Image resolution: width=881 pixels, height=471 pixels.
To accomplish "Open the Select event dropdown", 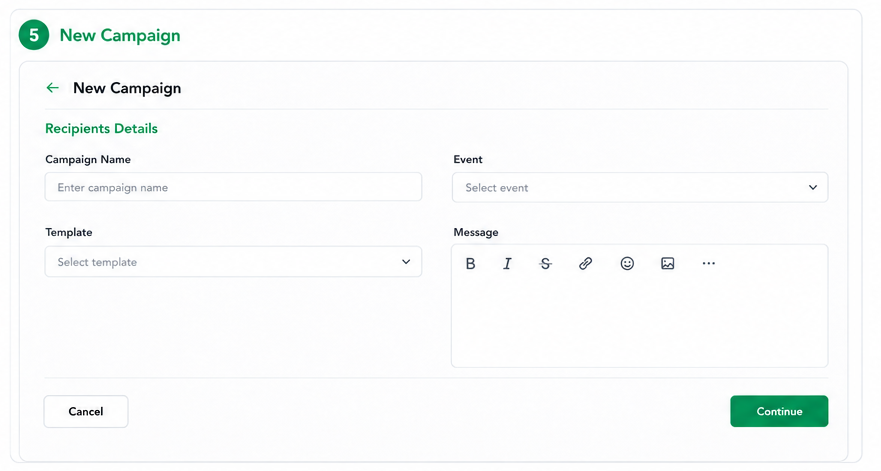I will (x=640, y=187).
